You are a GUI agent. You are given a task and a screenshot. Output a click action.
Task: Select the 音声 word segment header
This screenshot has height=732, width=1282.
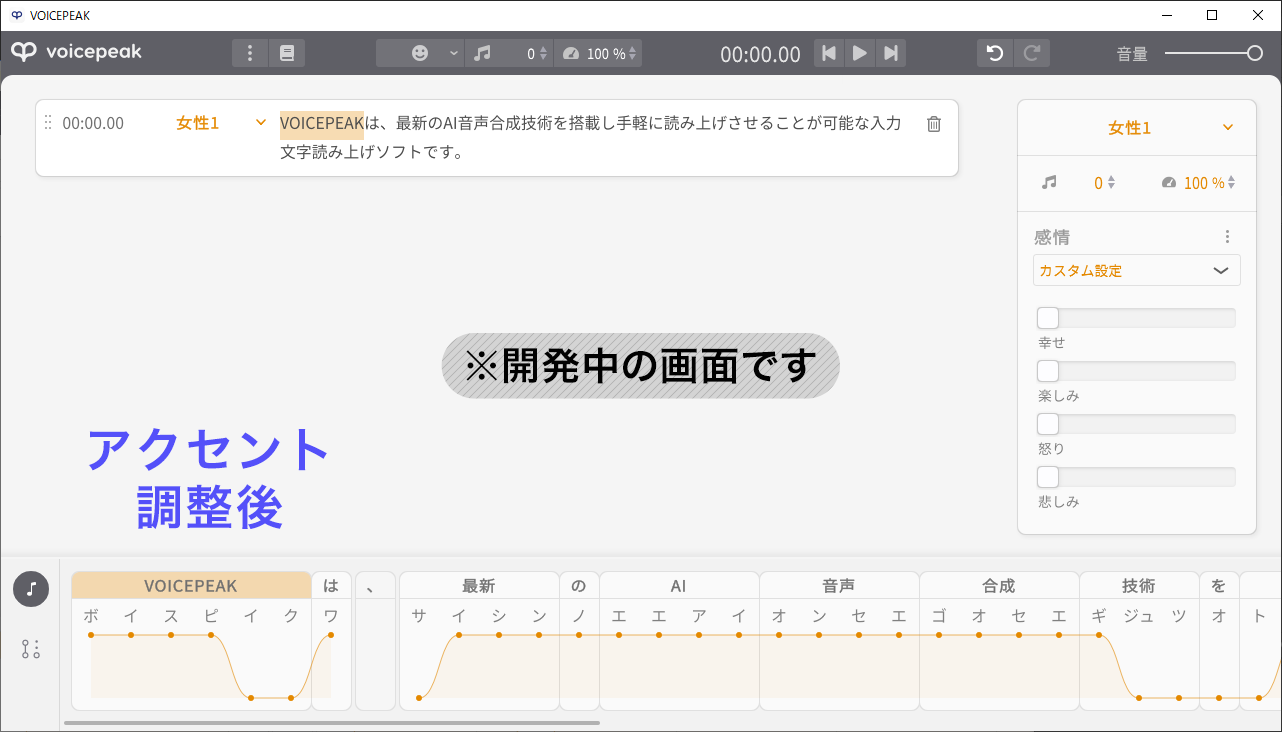[839, 586]
